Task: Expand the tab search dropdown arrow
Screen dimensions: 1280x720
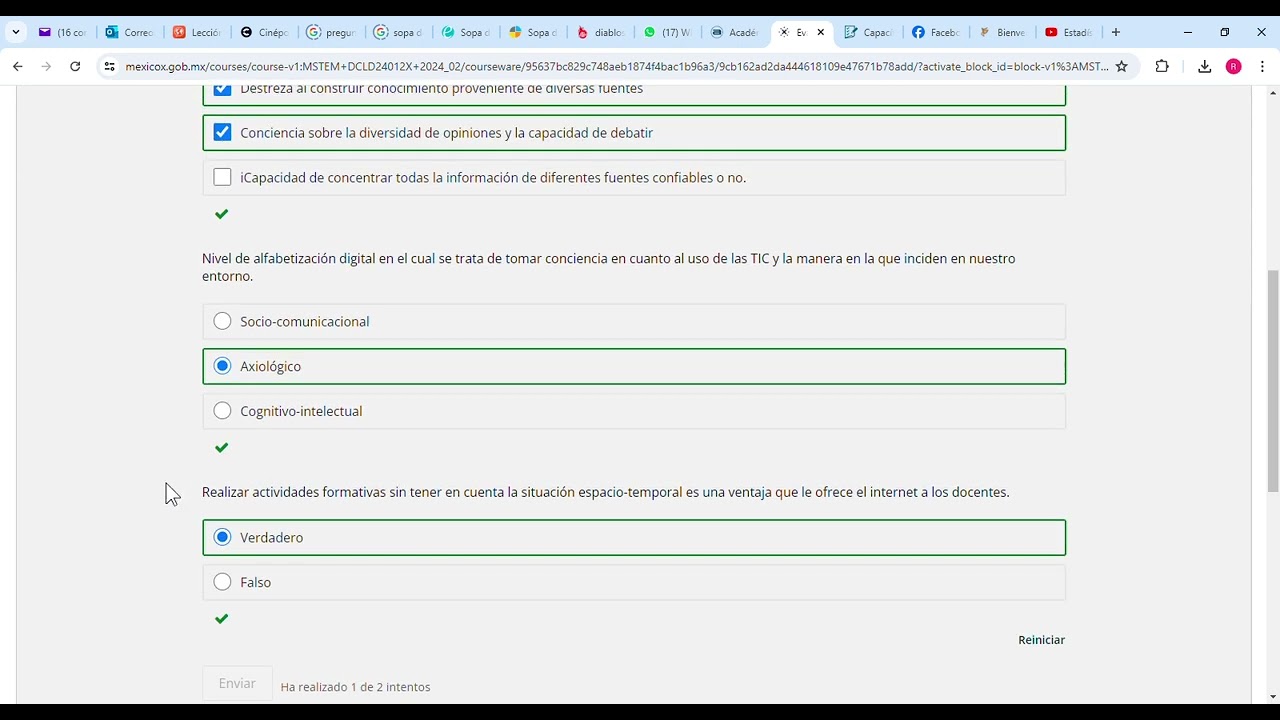Action: click(15, 32)
